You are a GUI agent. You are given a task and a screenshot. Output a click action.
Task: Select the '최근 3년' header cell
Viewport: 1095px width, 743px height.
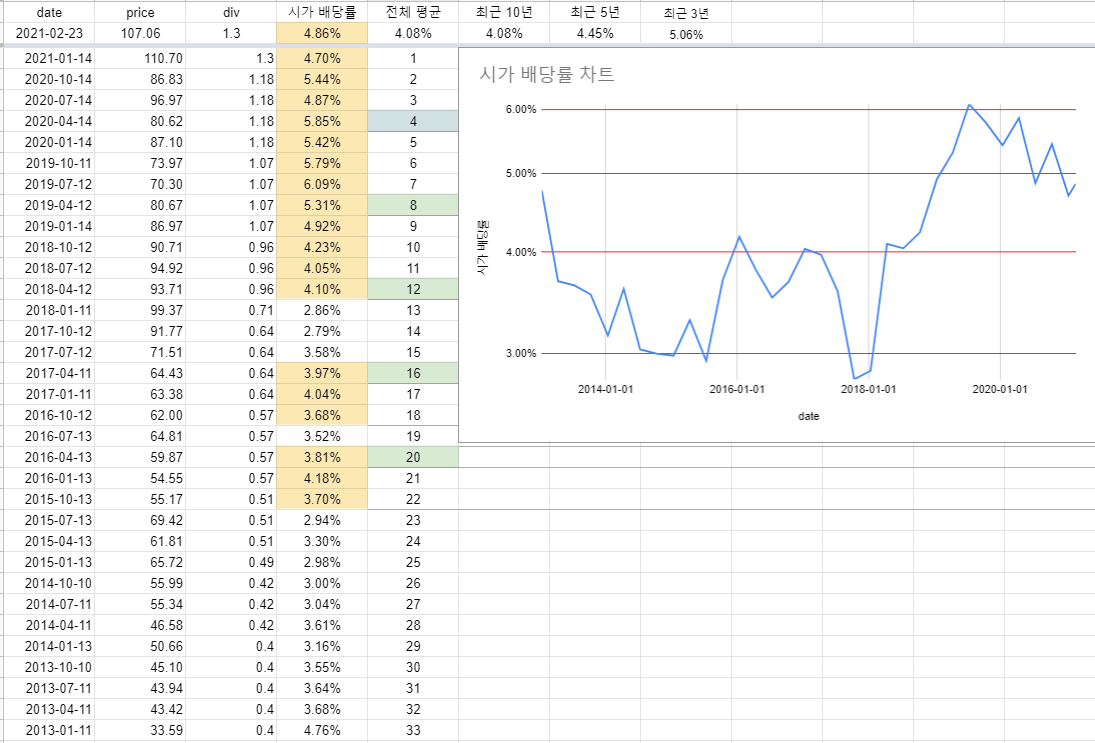pos(686,12)
